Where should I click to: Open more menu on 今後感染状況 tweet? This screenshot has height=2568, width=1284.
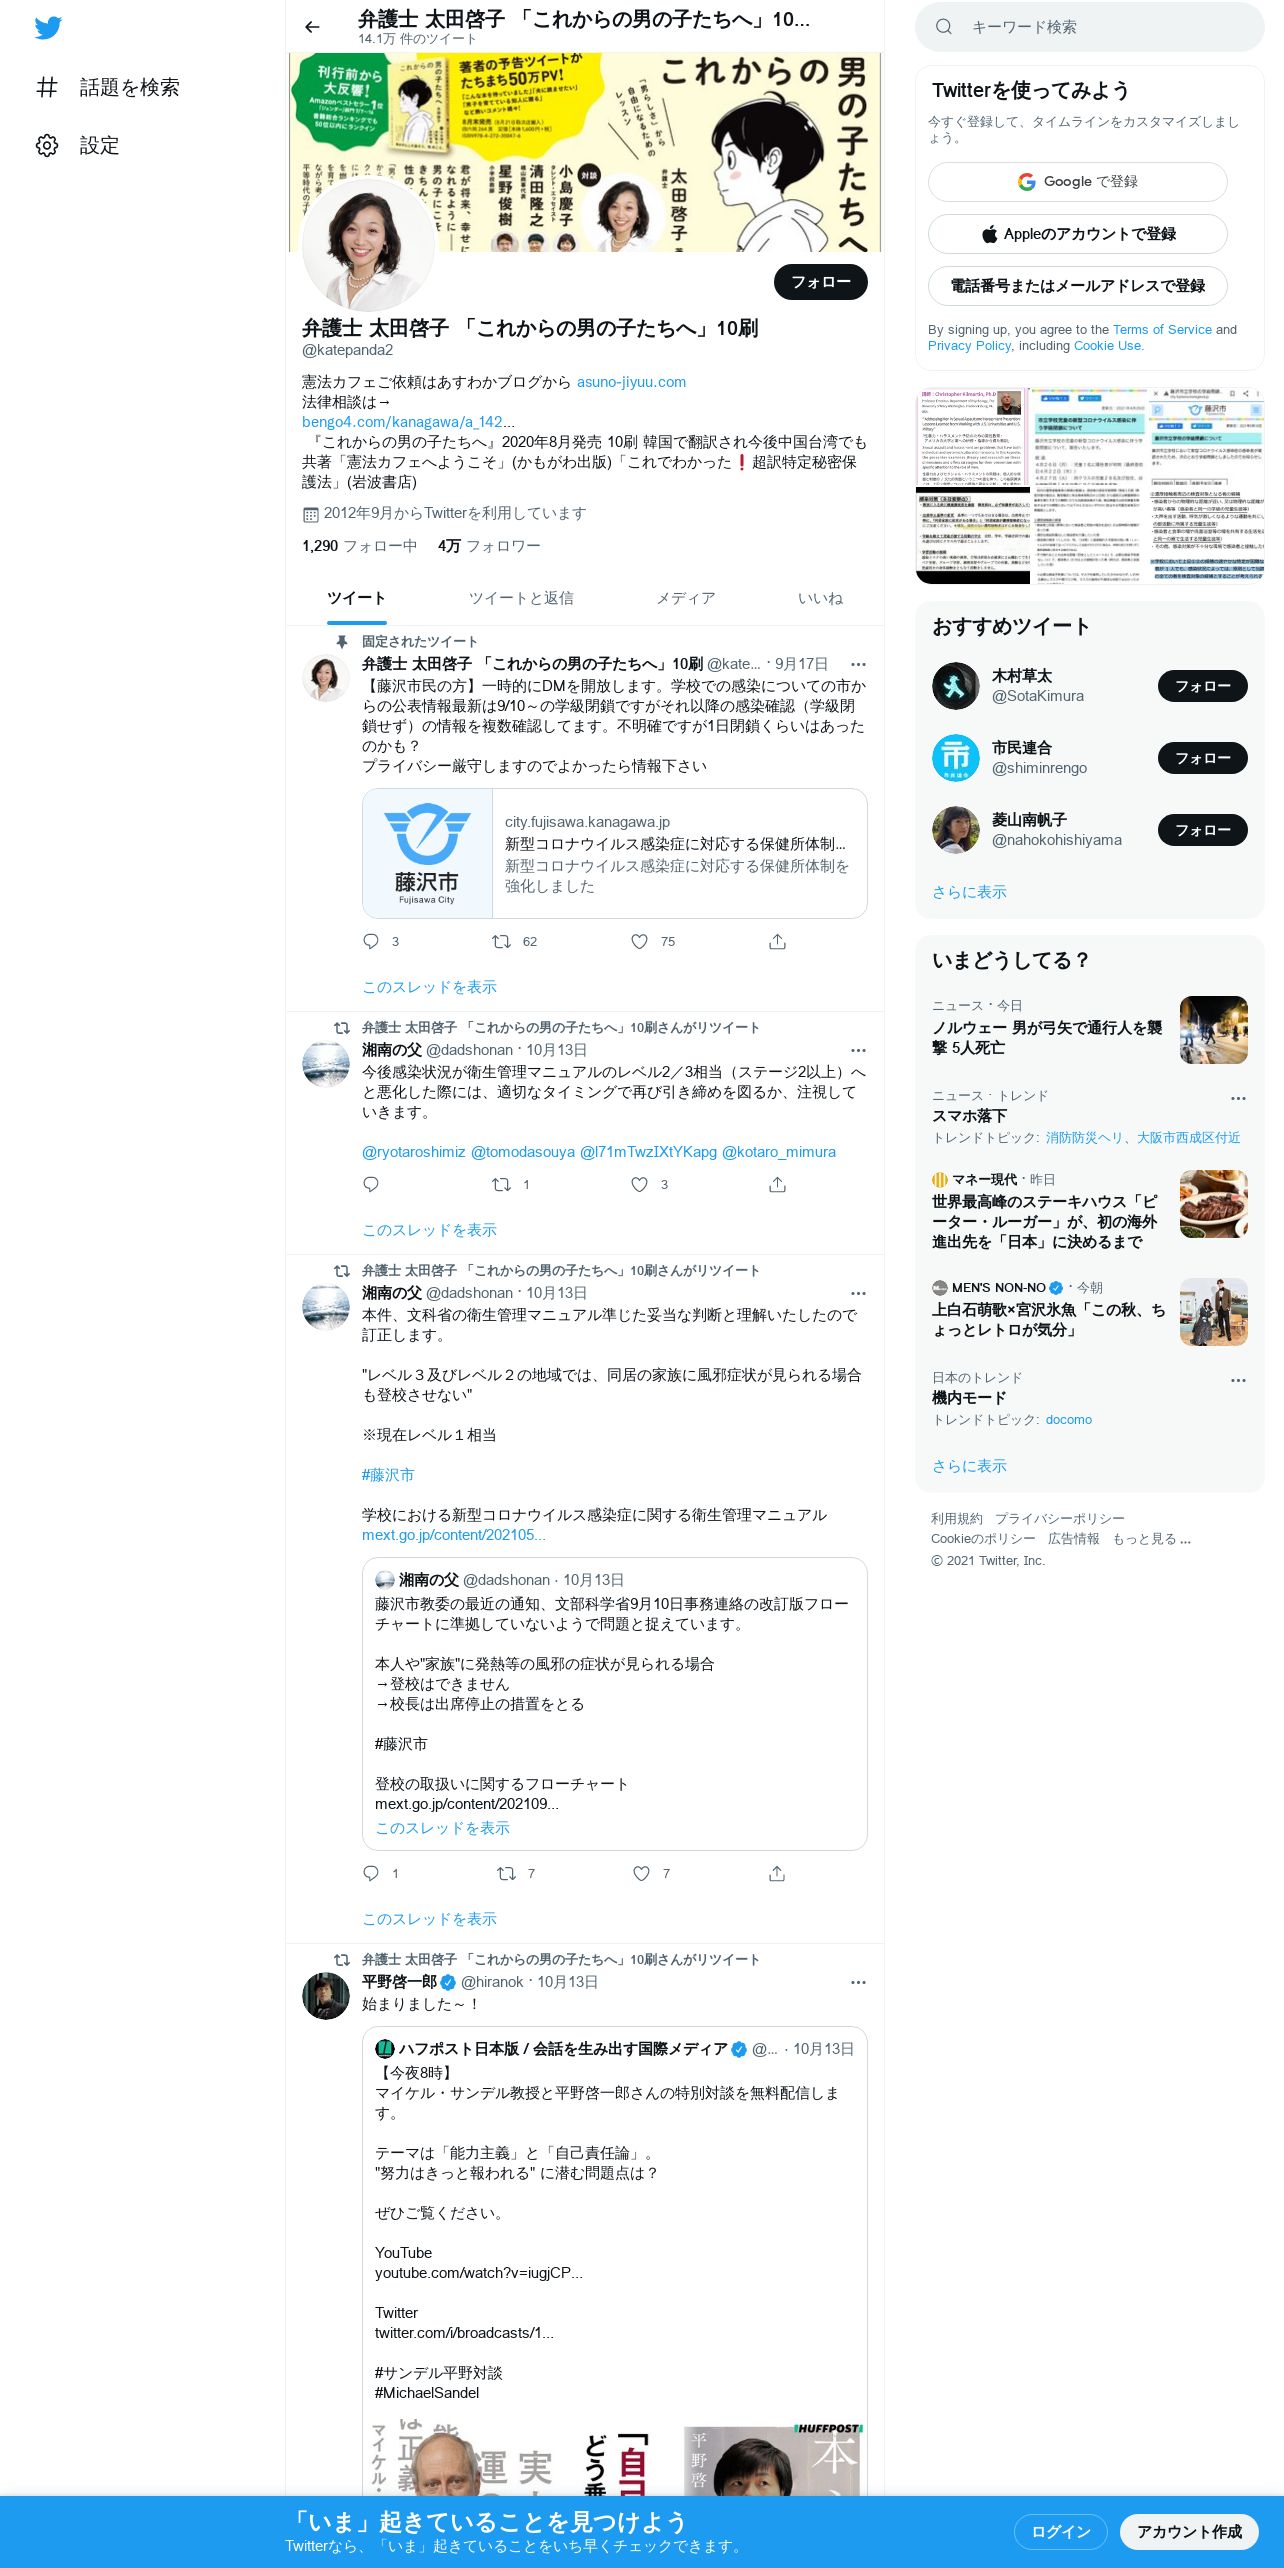tap(858, 1050)
